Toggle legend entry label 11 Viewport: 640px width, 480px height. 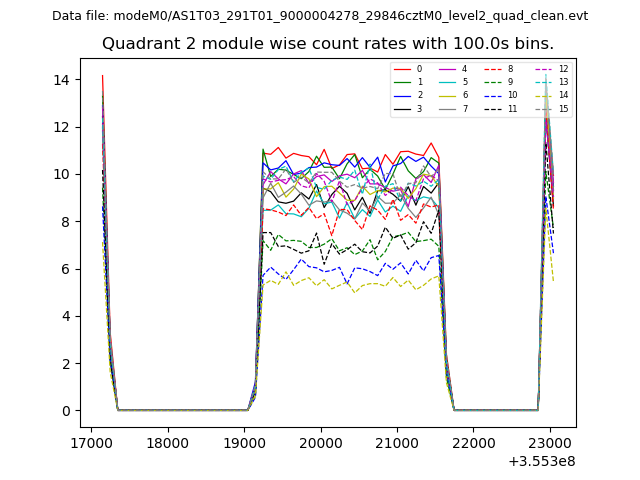point(512,108)
